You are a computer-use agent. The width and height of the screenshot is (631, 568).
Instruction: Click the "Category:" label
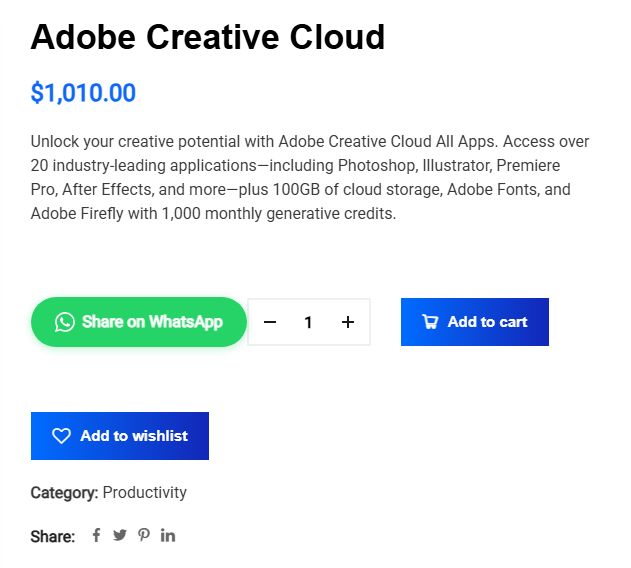64,492
